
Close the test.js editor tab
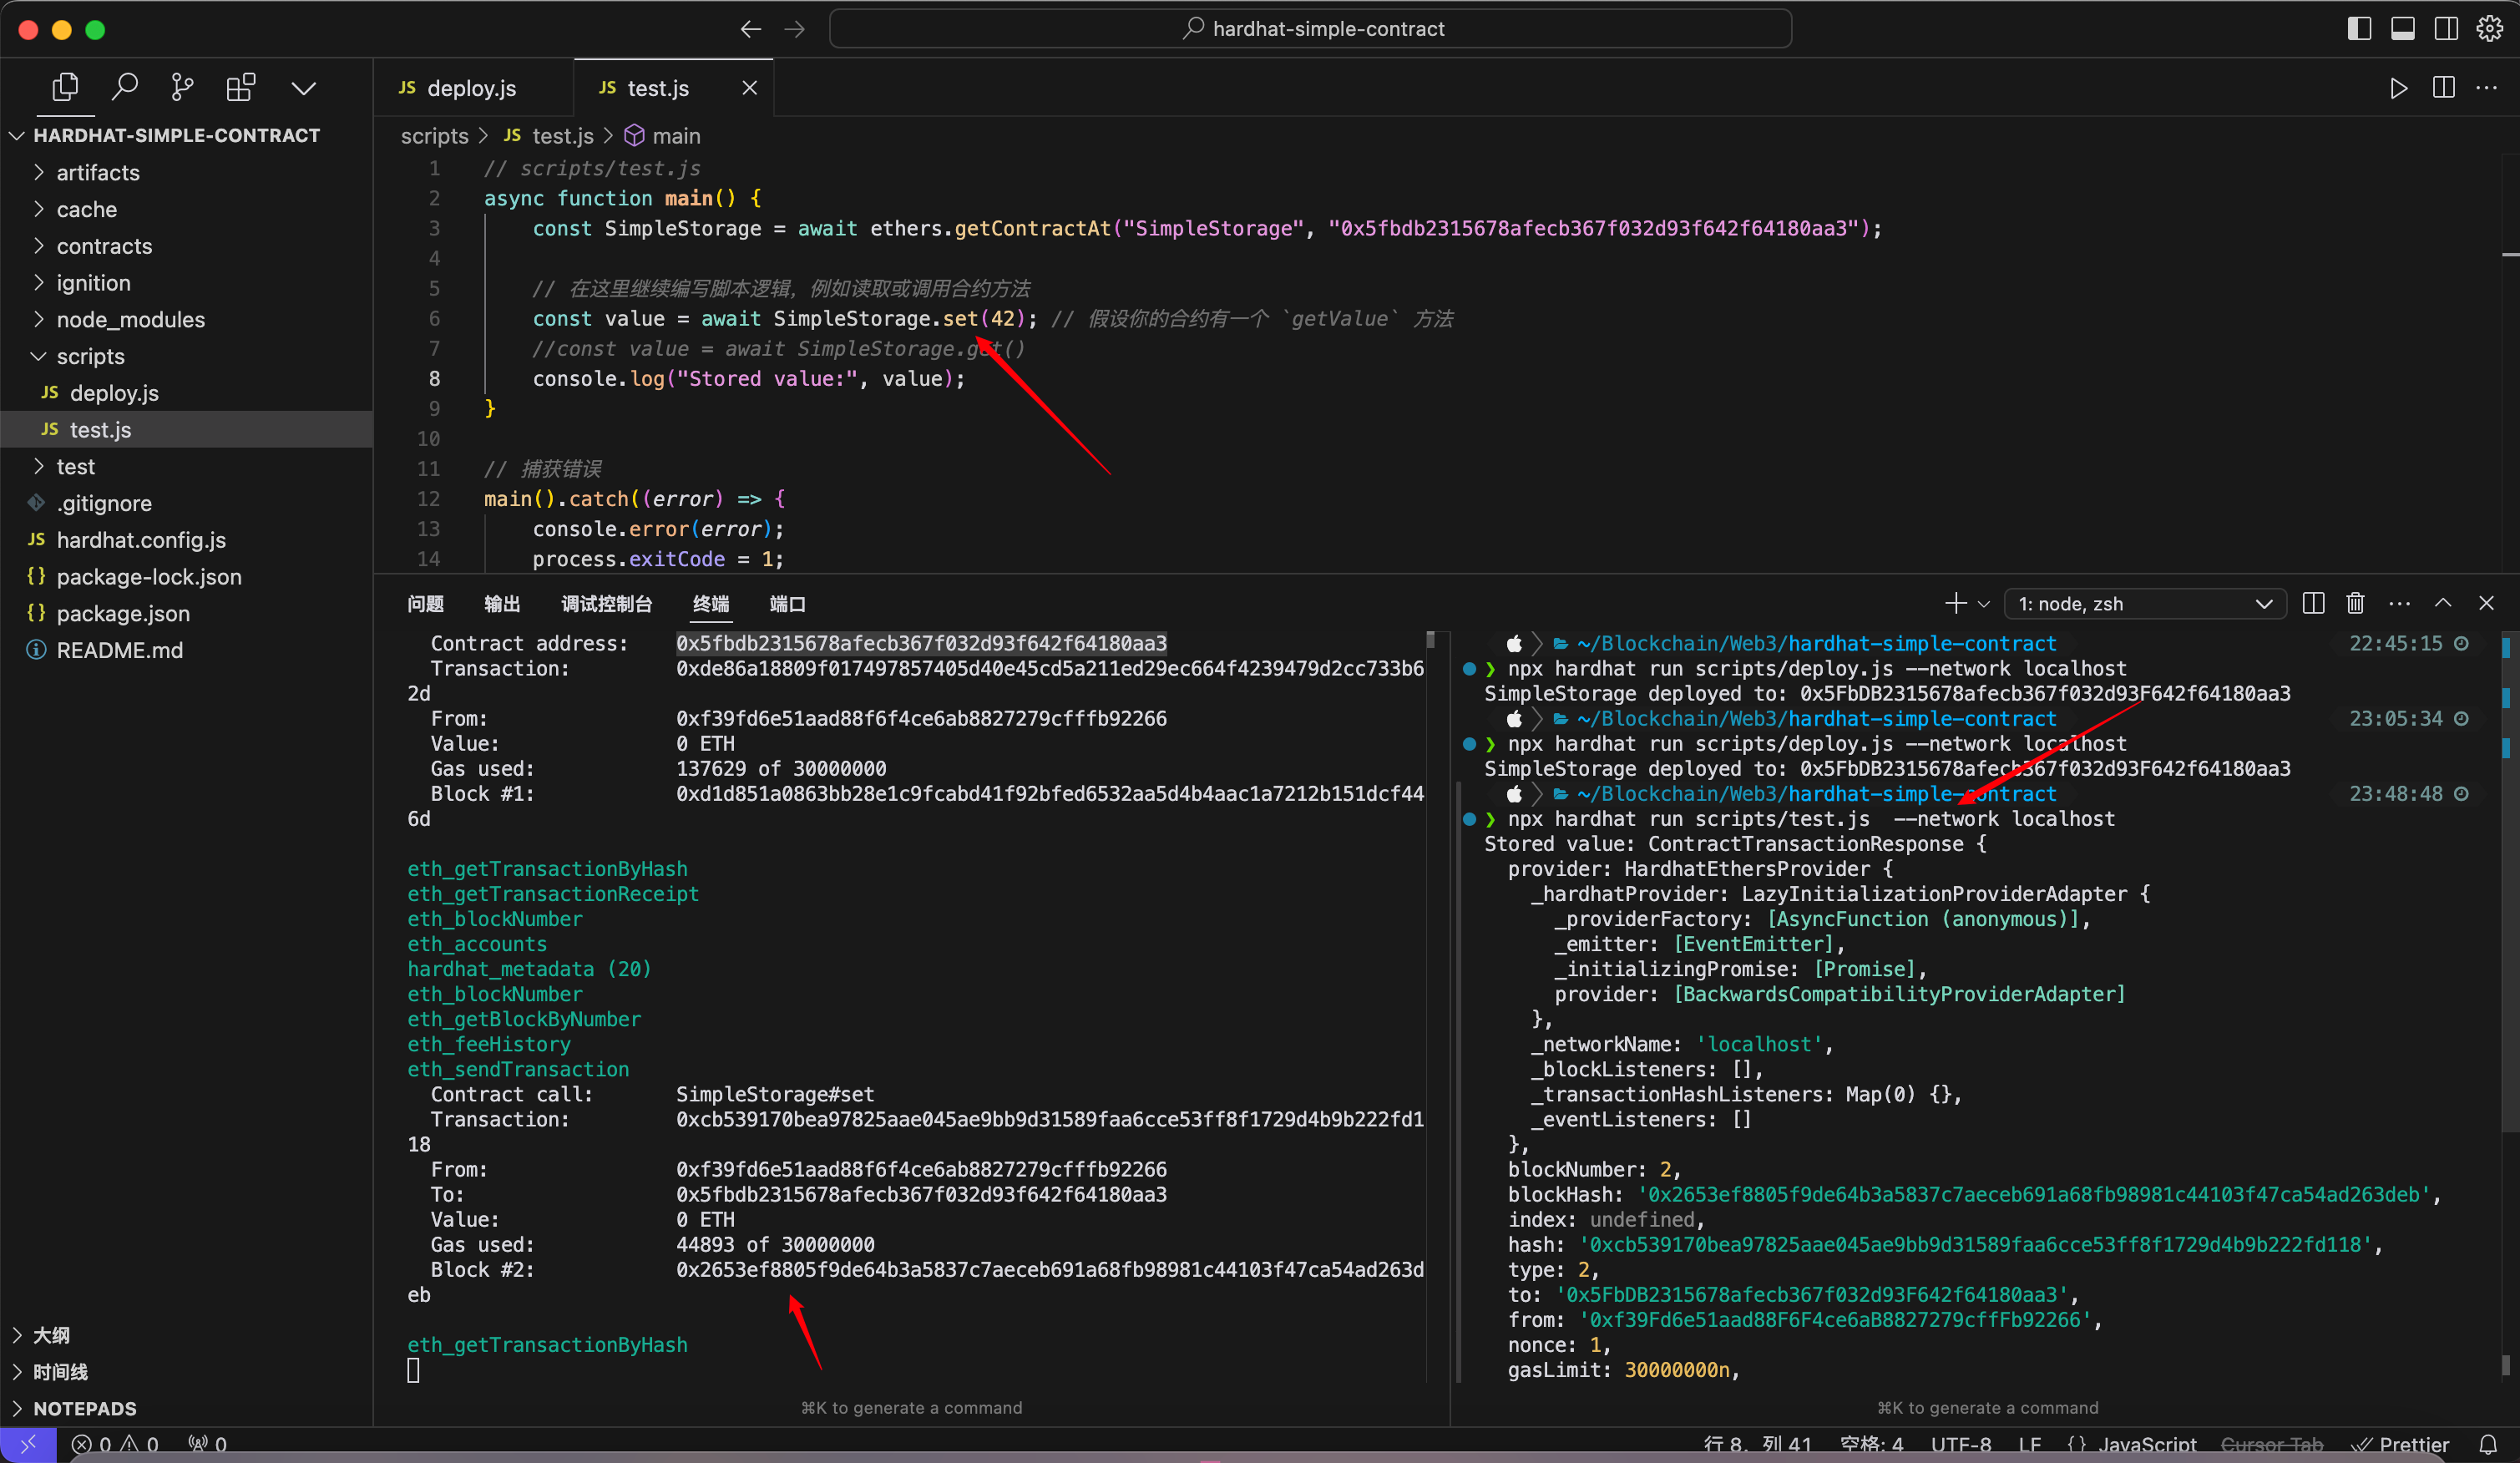point(749,88)
